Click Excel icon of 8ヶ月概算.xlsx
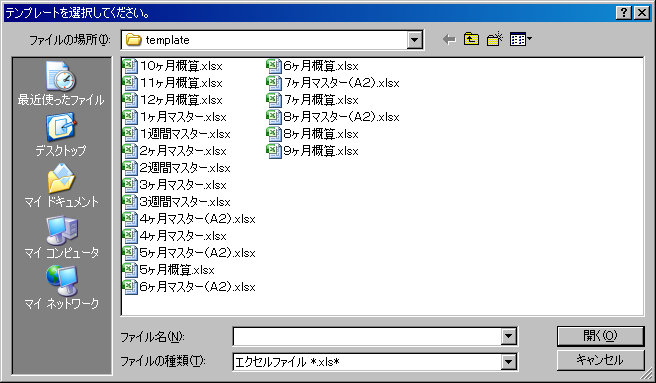Image resolution: width=656 pixels, height=383 pixels. click(274, 134)
